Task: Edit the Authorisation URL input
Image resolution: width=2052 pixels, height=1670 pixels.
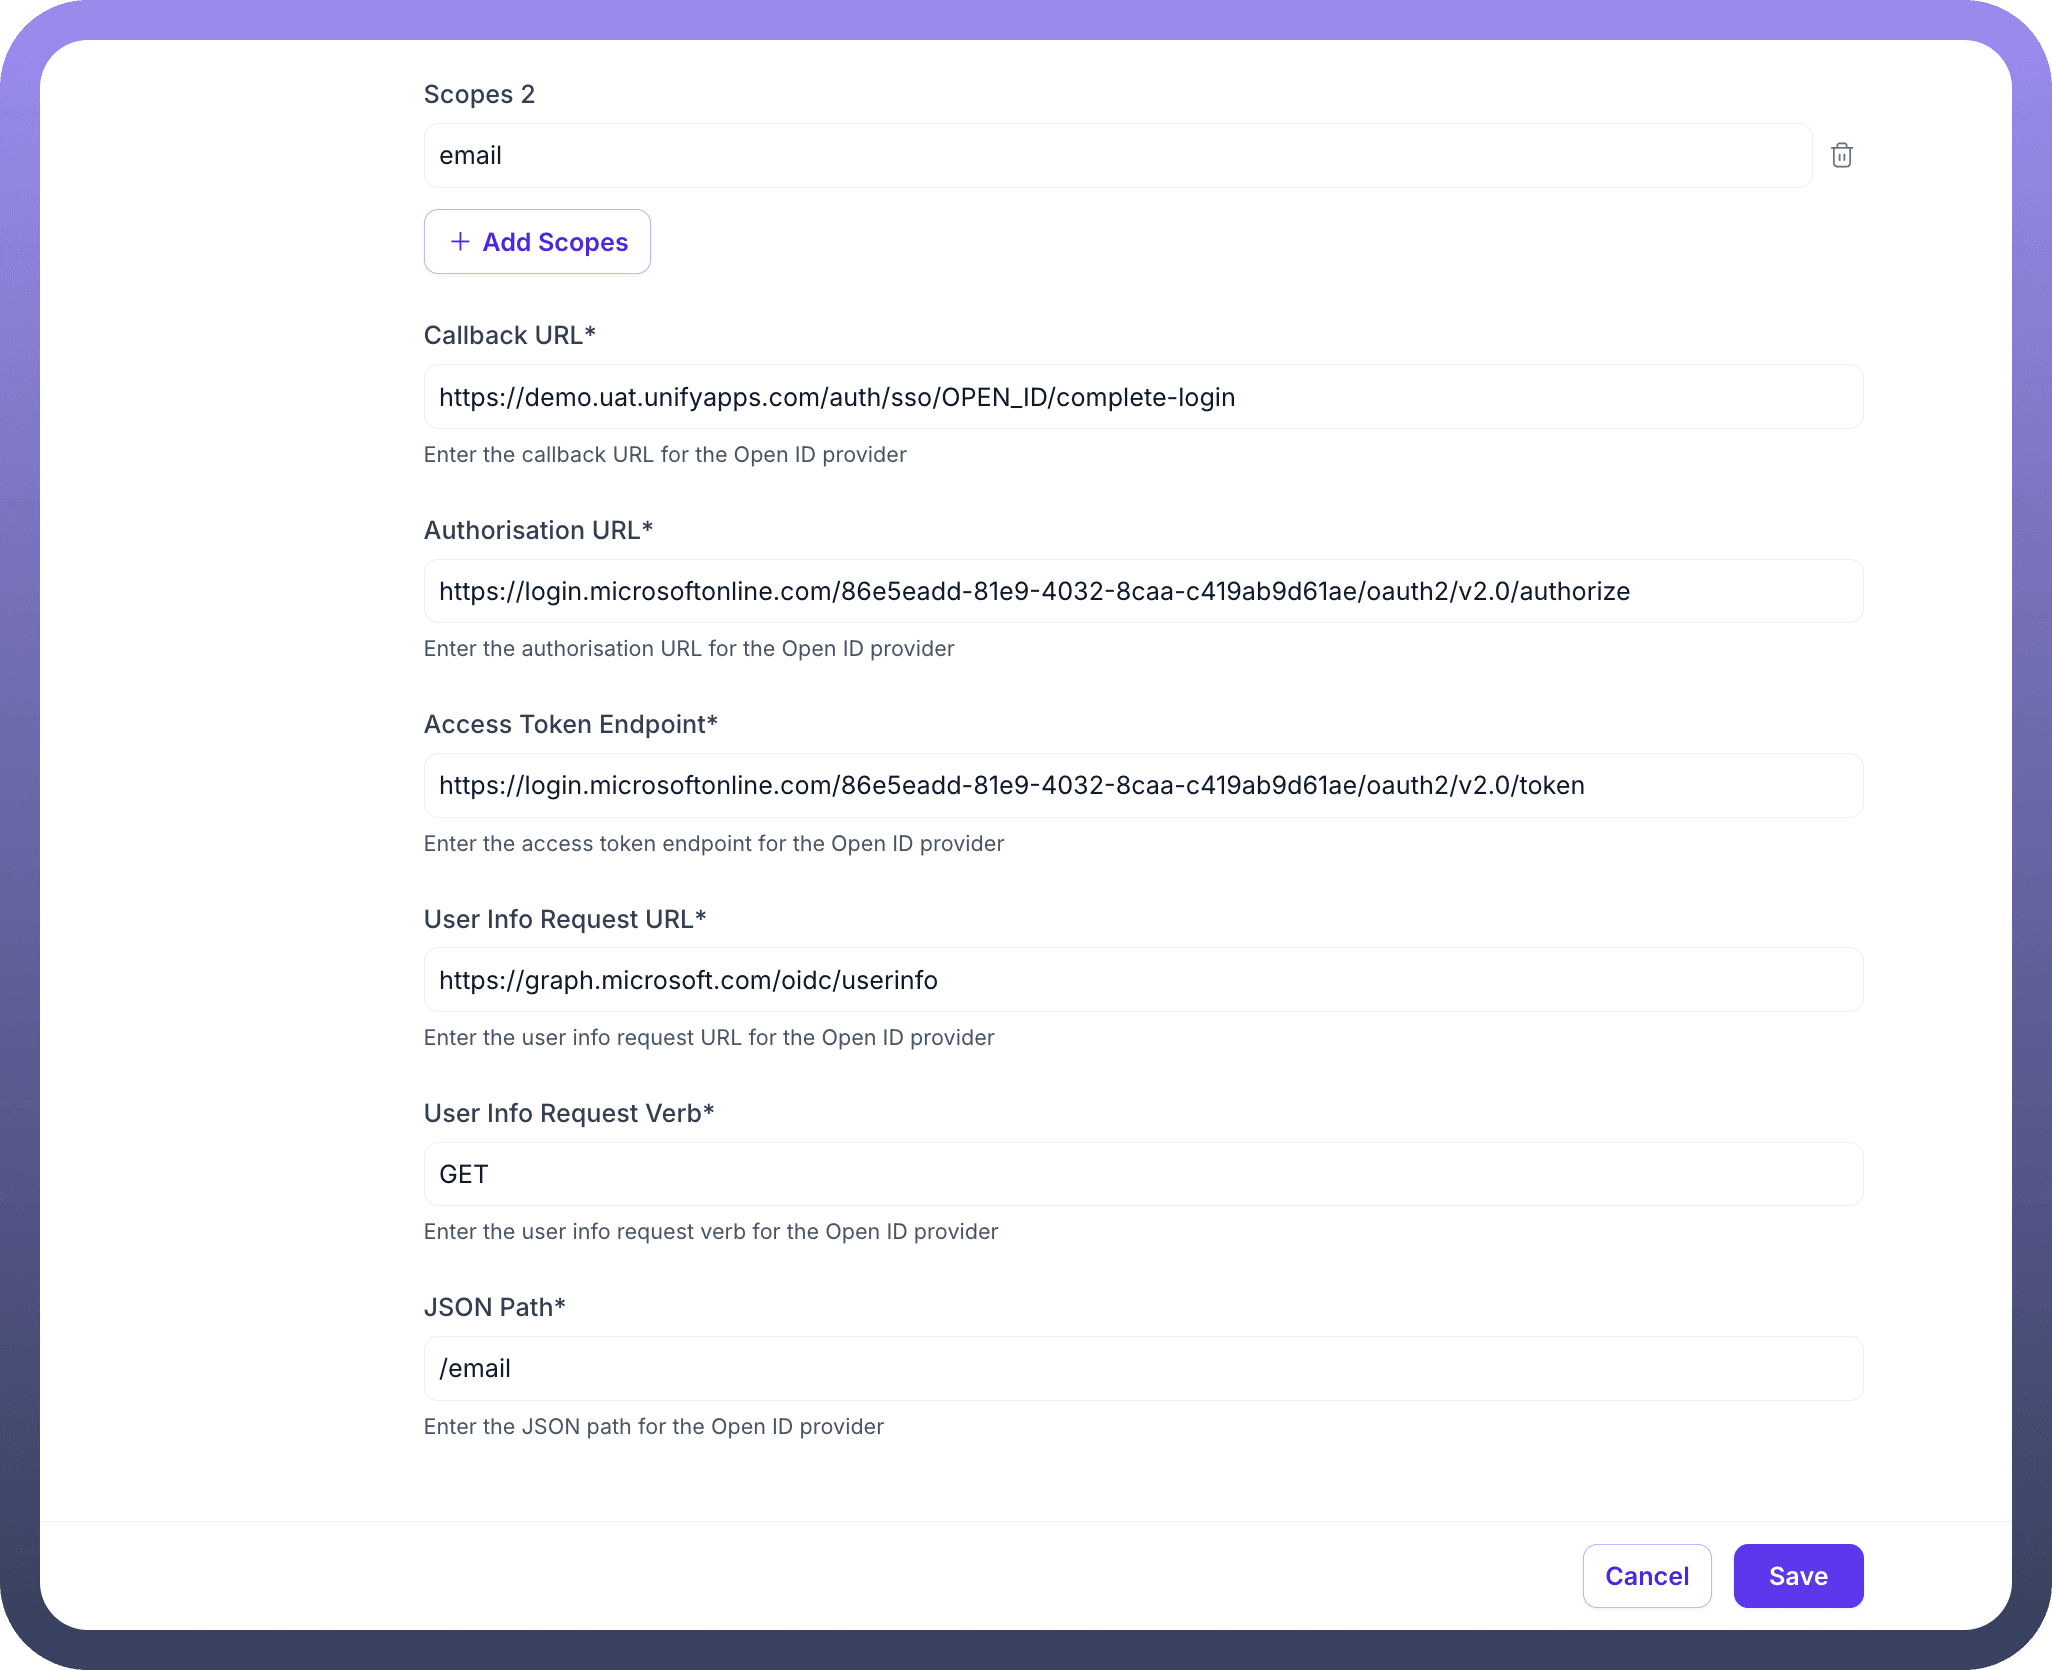Action: coord(1142,591)
